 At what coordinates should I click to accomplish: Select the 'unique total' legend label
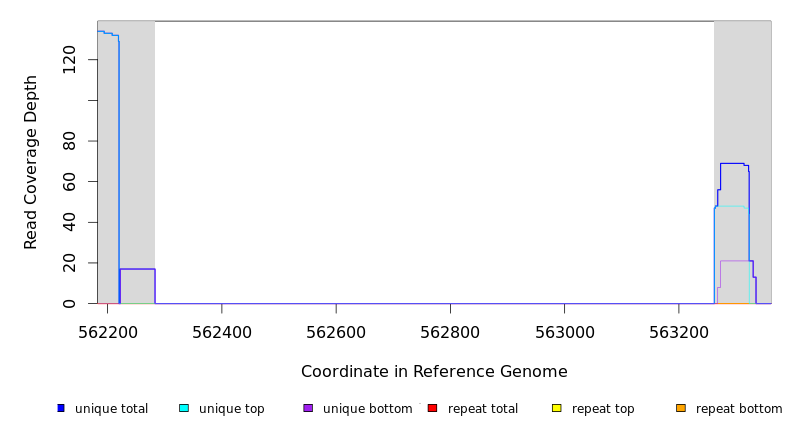click(x=111, y=409)
